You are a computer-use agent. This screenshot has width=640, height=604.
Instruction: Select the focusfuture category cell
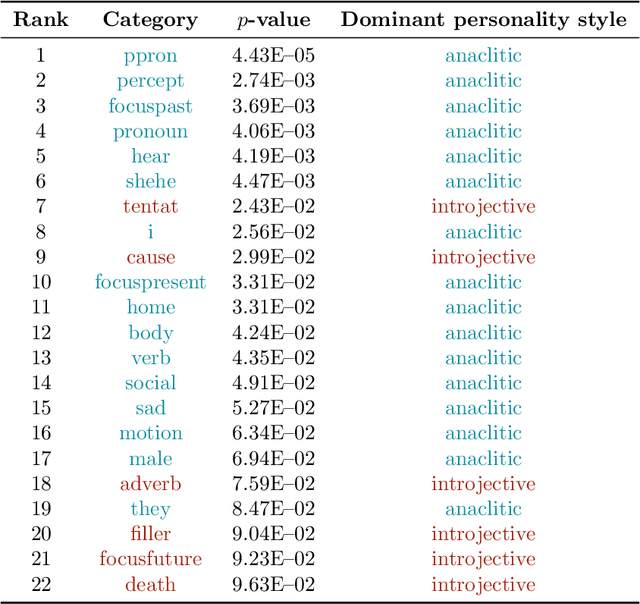tap(150, 559)
